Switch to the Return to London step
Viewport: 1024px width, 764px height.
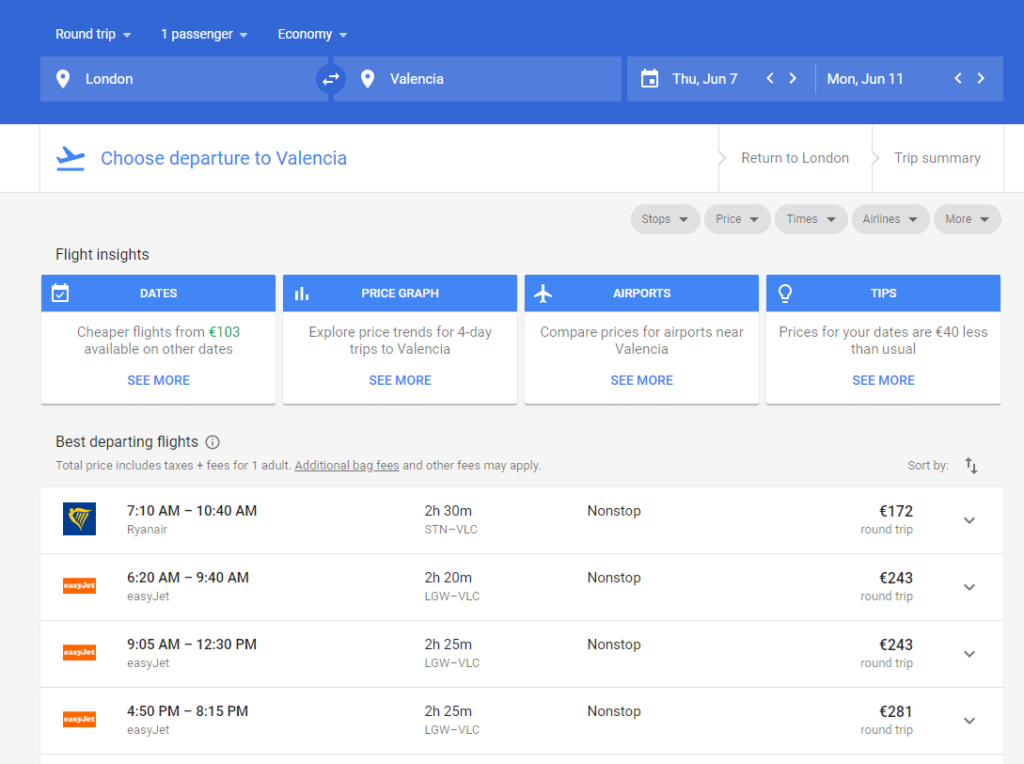[794, 157]
